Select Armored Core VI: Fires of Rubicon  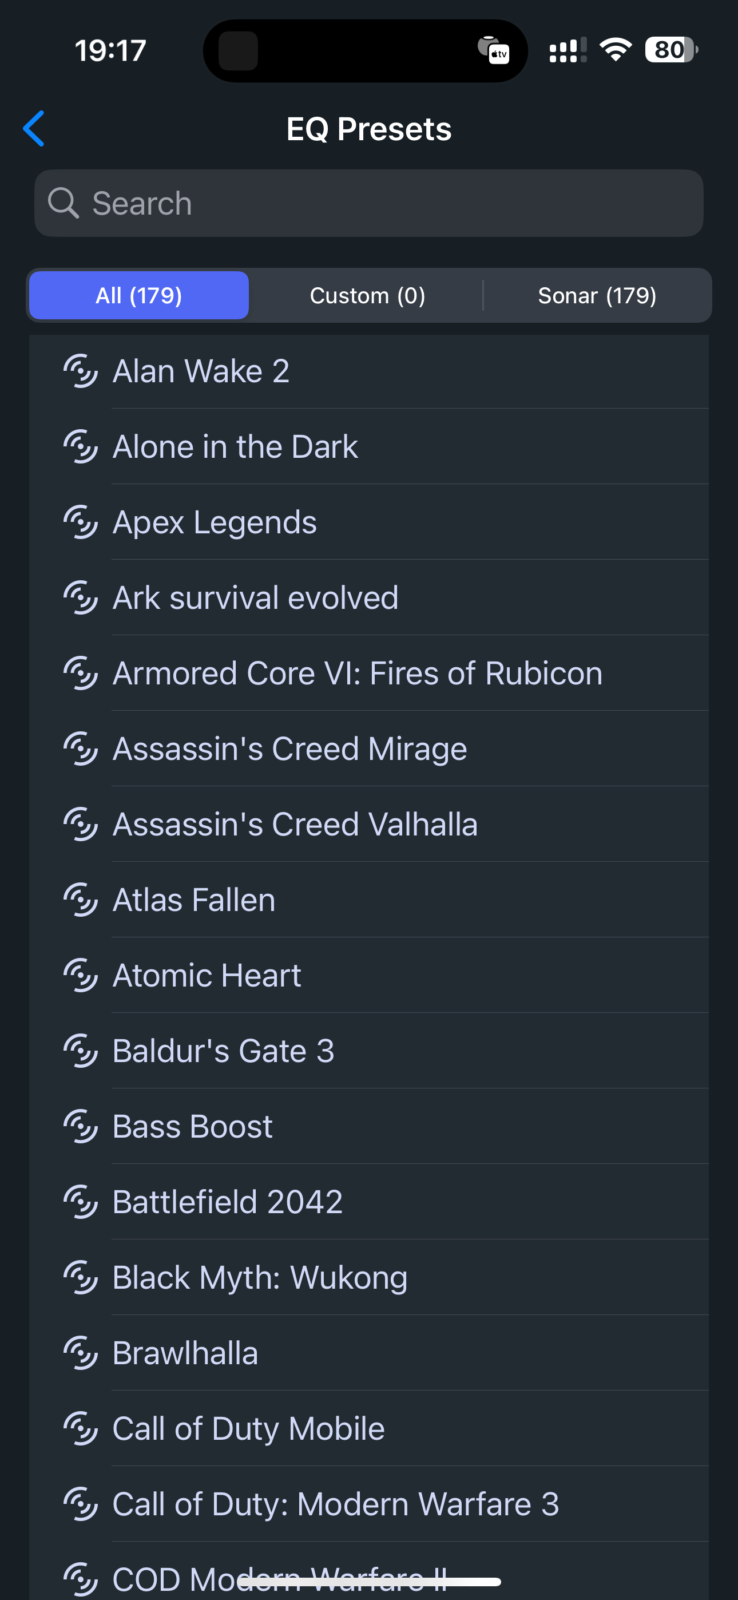click(x=357, y=673)
